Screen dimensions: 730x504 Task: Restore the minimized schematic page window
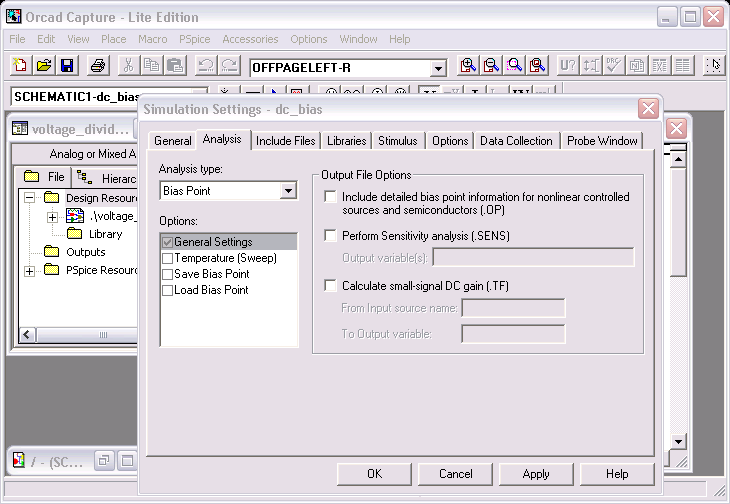pos(104,461)
